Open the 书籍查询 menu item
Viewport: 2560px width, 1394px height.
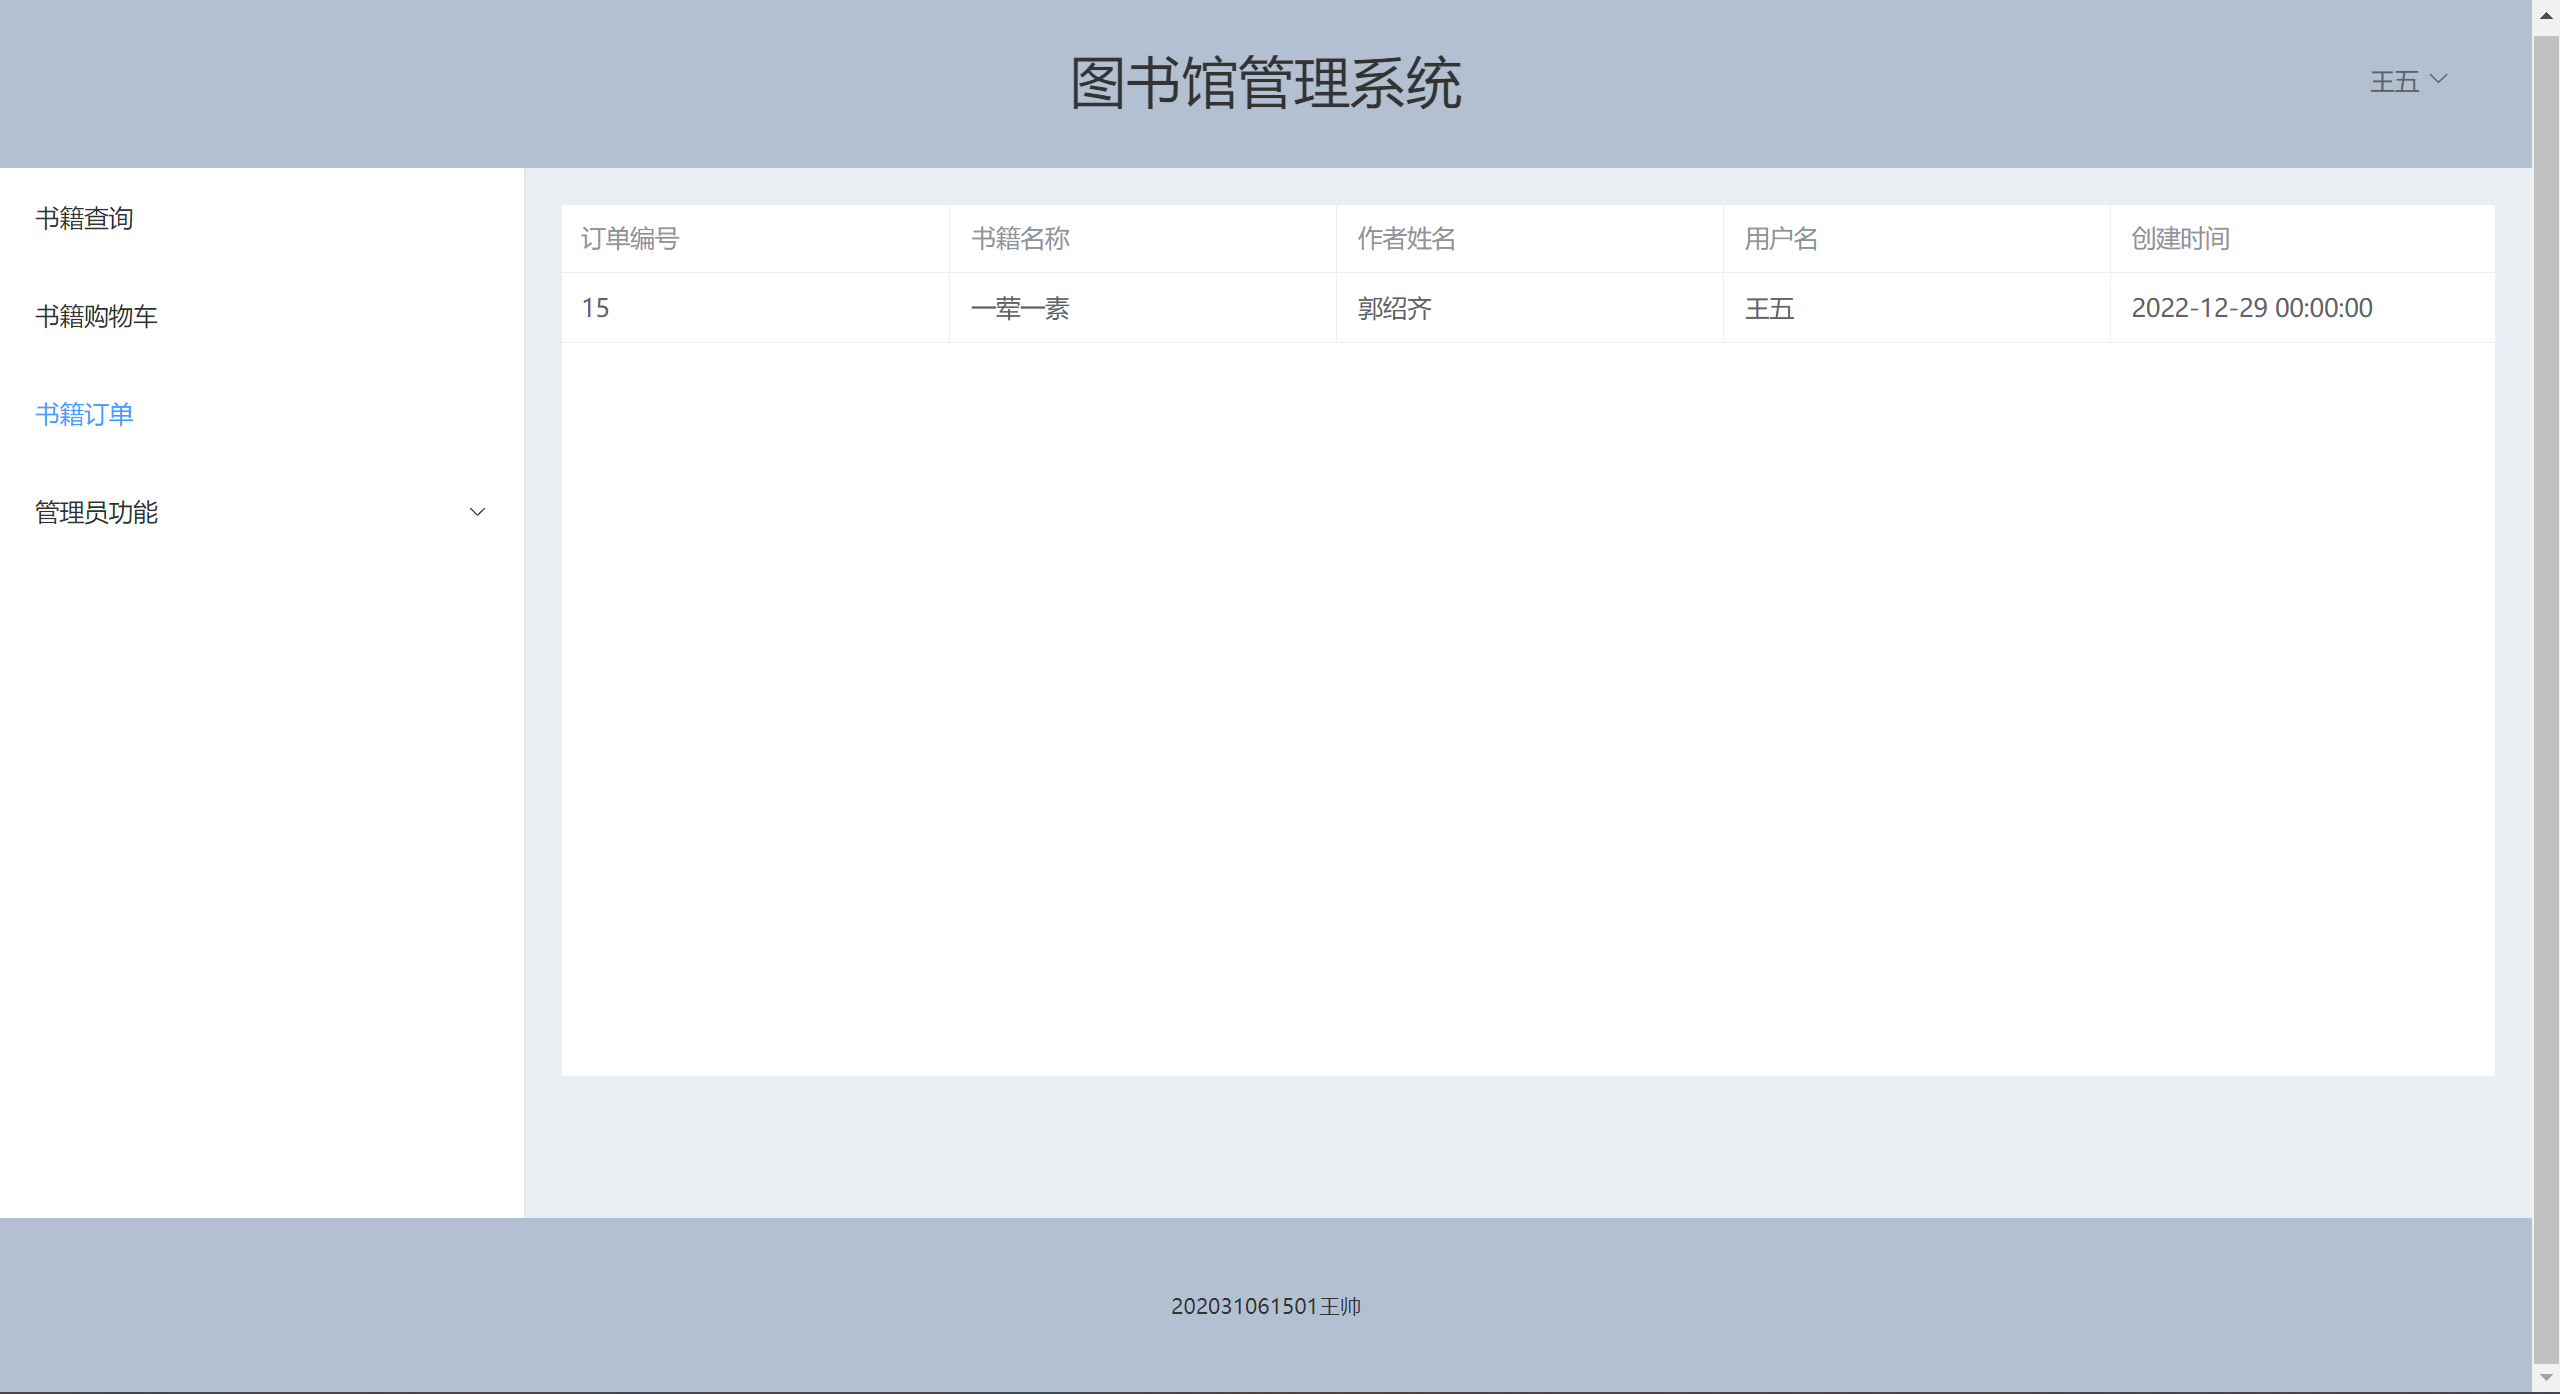85,218
